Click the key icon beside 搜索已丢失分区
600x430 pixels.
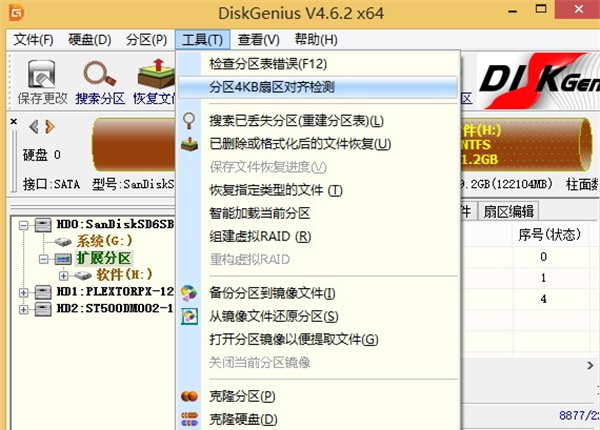(189, 121)
